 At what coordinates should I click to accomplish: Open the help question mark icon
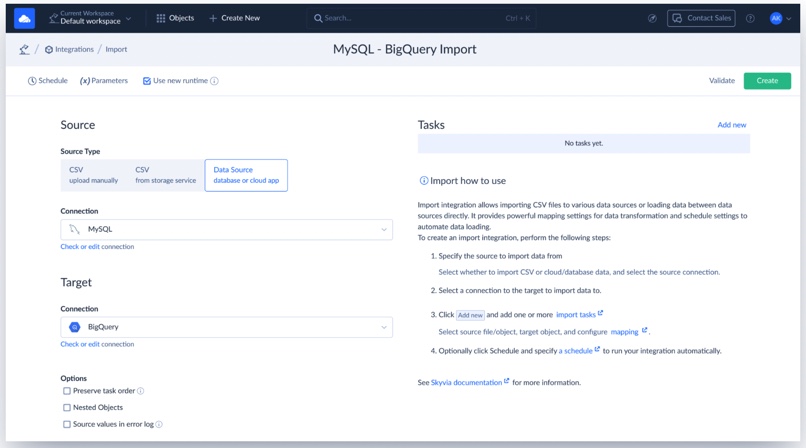click(750, 18)
